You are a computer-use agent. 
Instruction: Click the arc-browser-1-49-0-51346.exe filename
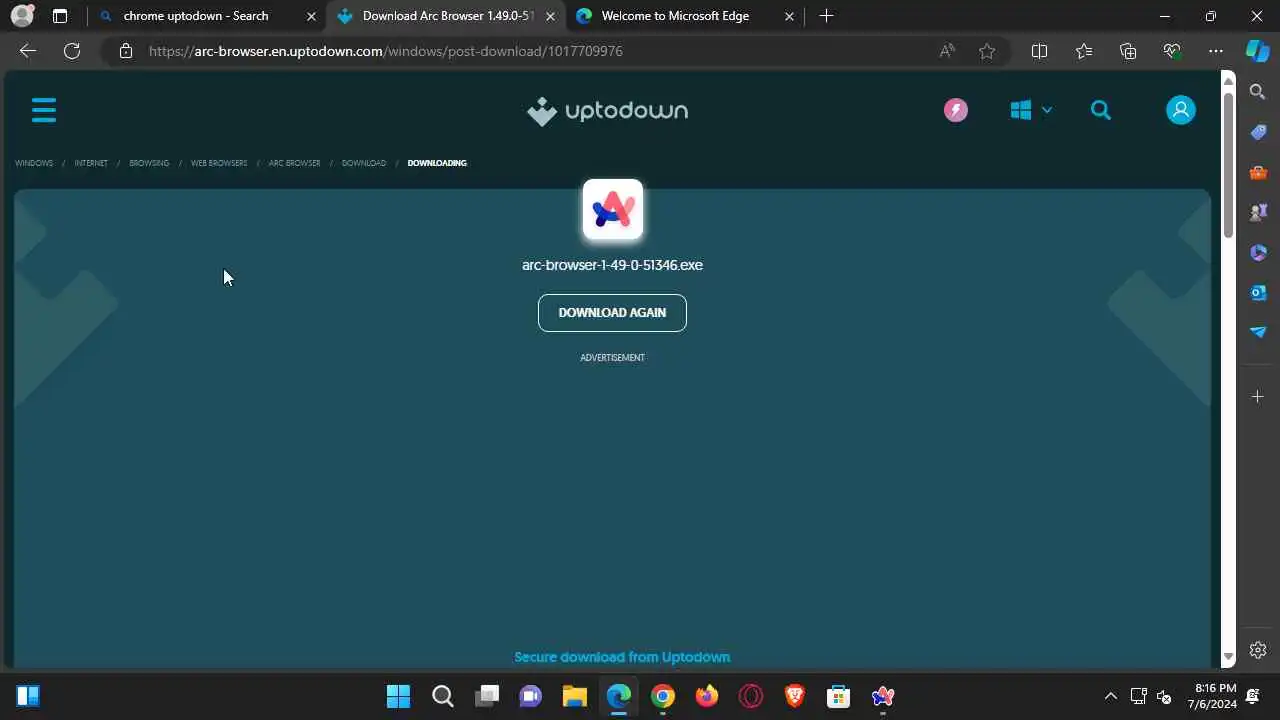tap(612, 265)
